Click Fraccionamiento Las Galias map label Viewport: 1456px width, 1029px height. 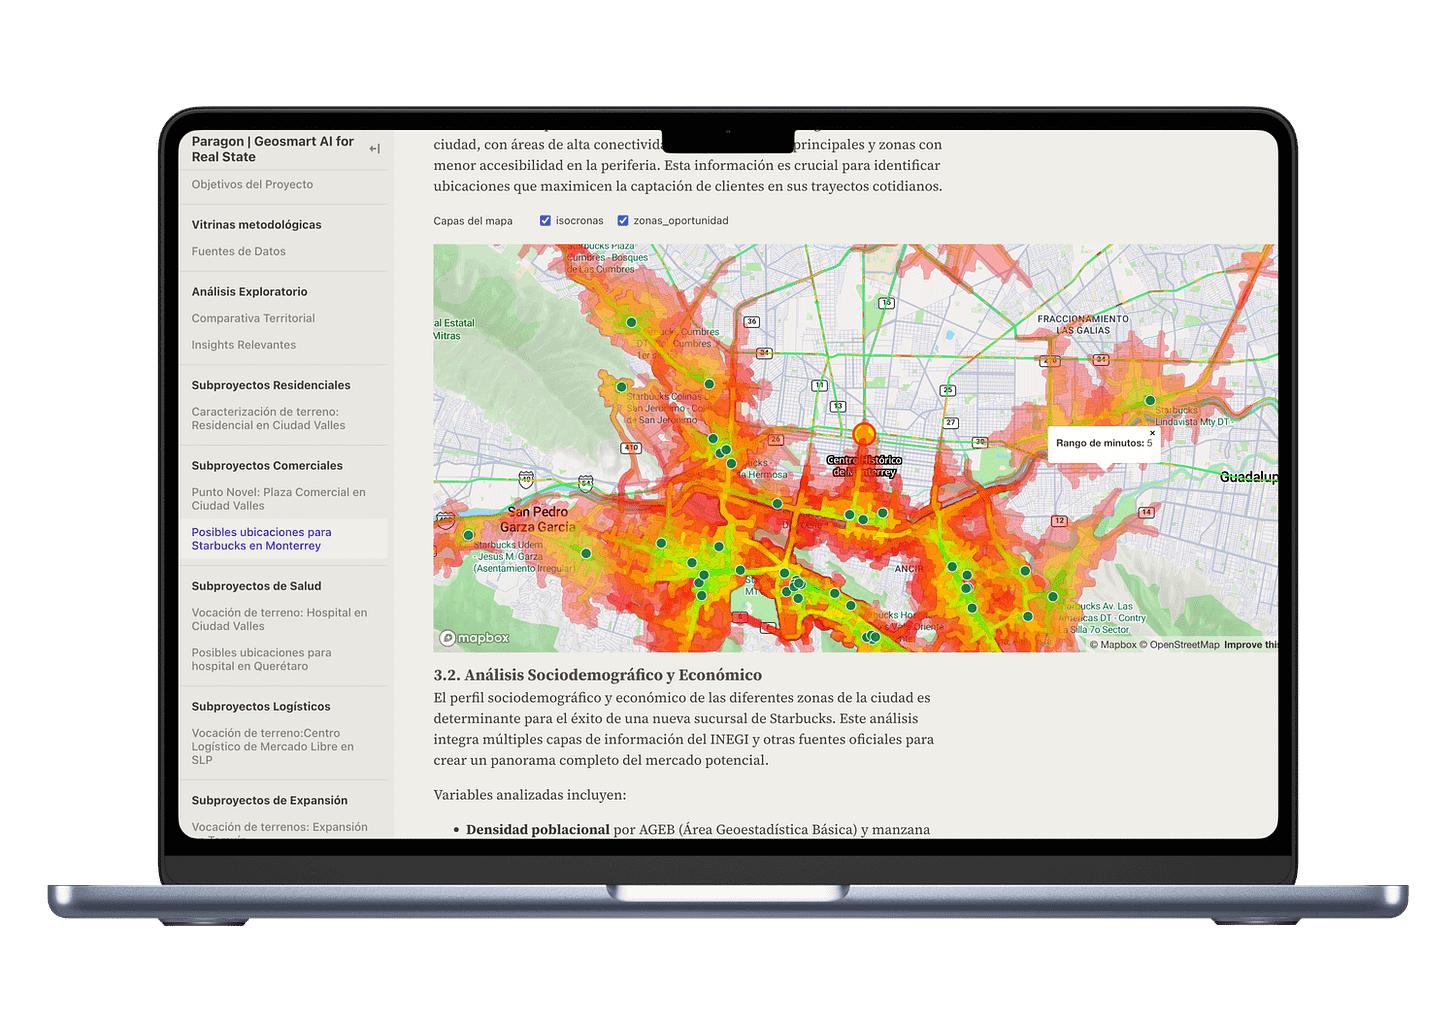click(1083, 325)
